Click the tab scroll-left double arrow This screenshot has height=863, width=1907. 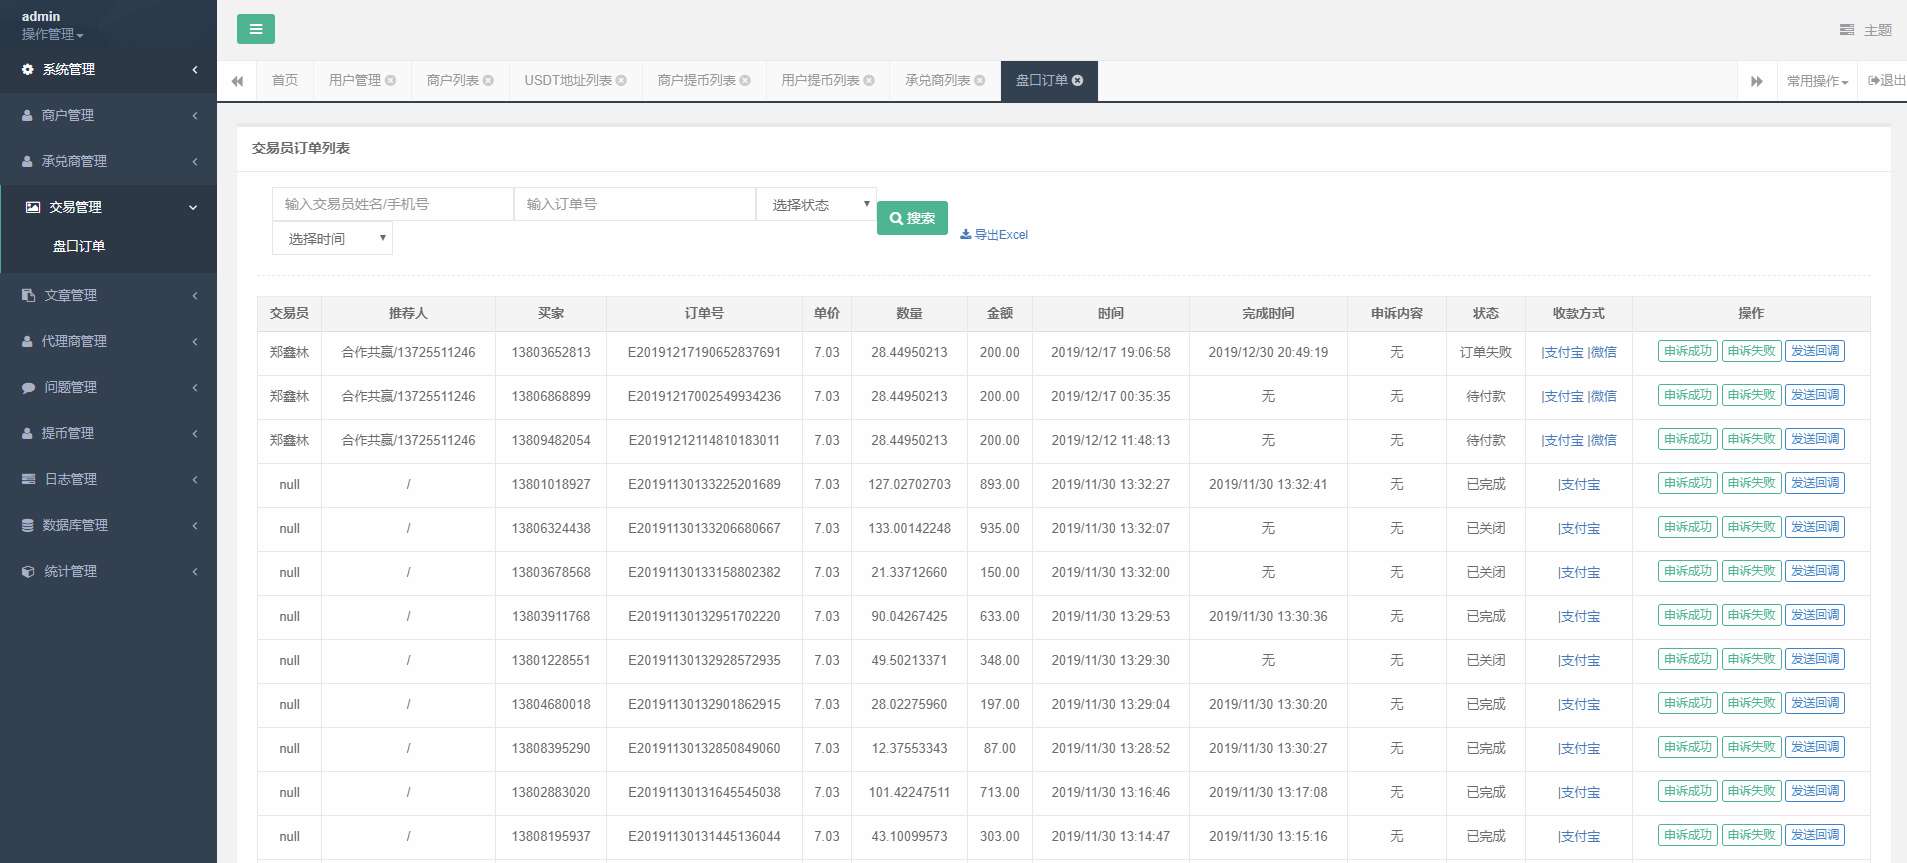coord(237,81)
